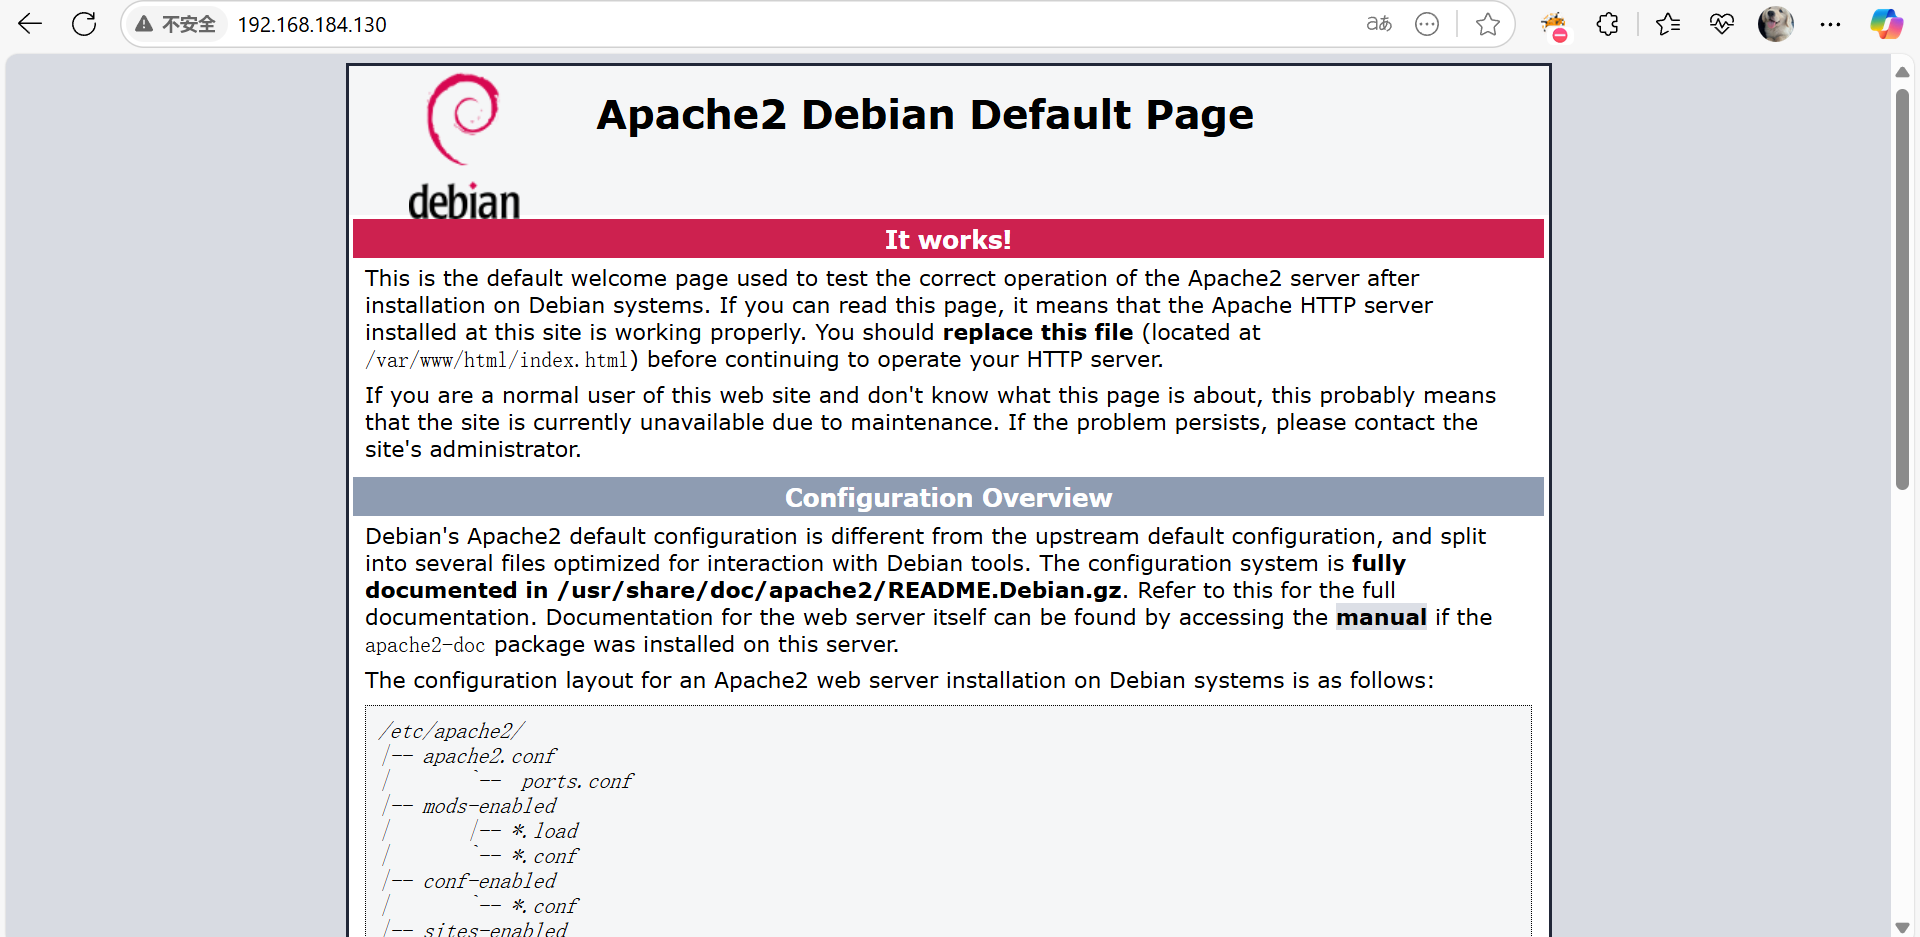The height and width of the screenshot is (937, 1920).
Task: Open the Favorites list icon
Action: pos(1667,24)
